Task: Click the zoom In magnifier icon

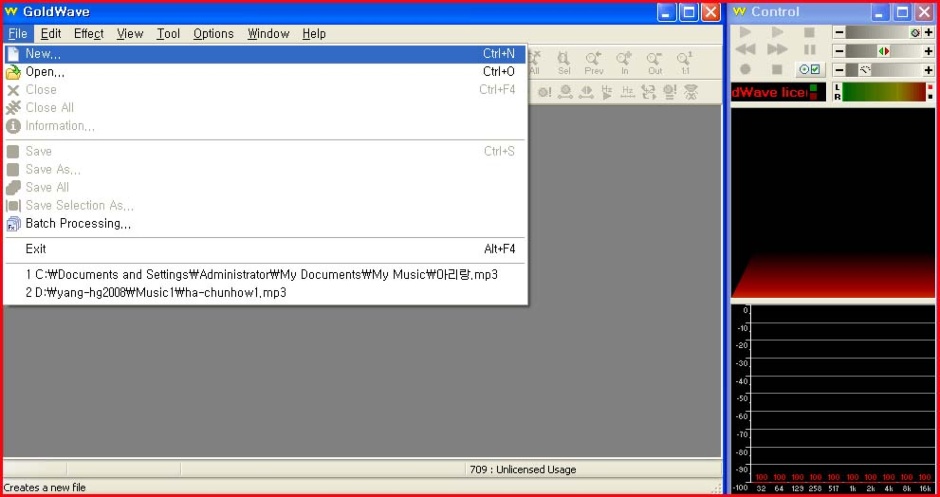Action: [x=625, y=63]
